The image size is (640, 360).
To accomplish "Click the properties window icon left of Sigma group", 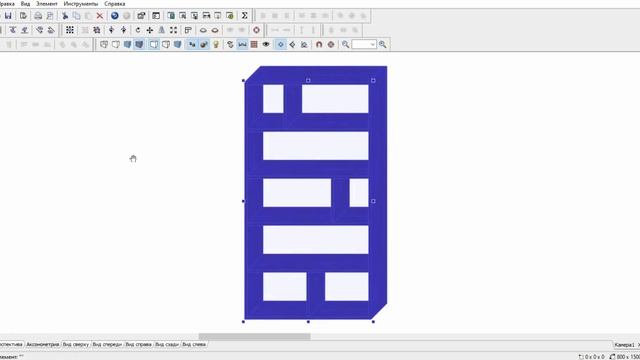I will point(156,16).
